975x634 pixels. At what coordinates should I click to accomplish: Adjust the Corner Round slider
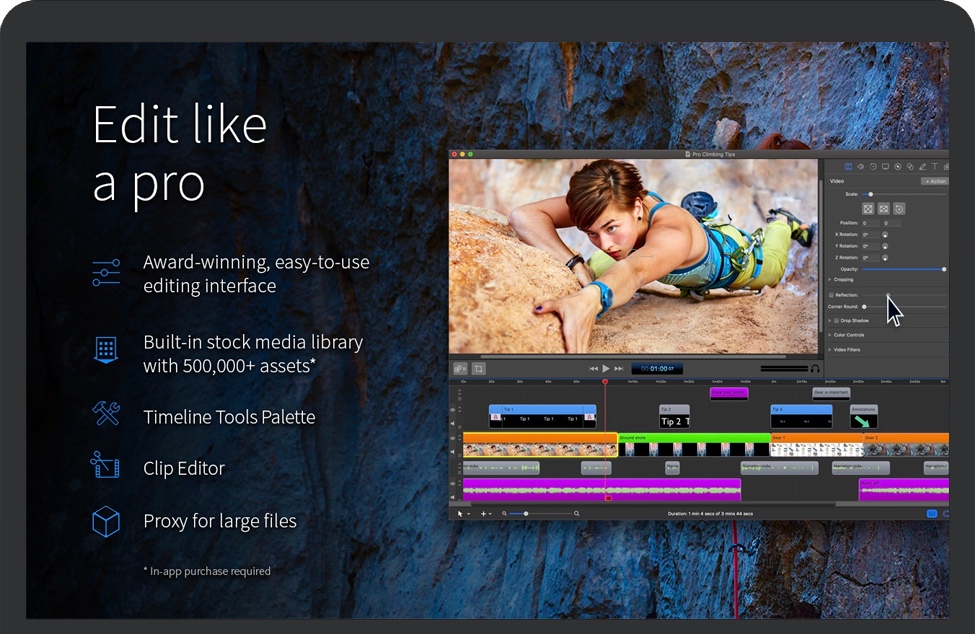click(x=905, y=306)
